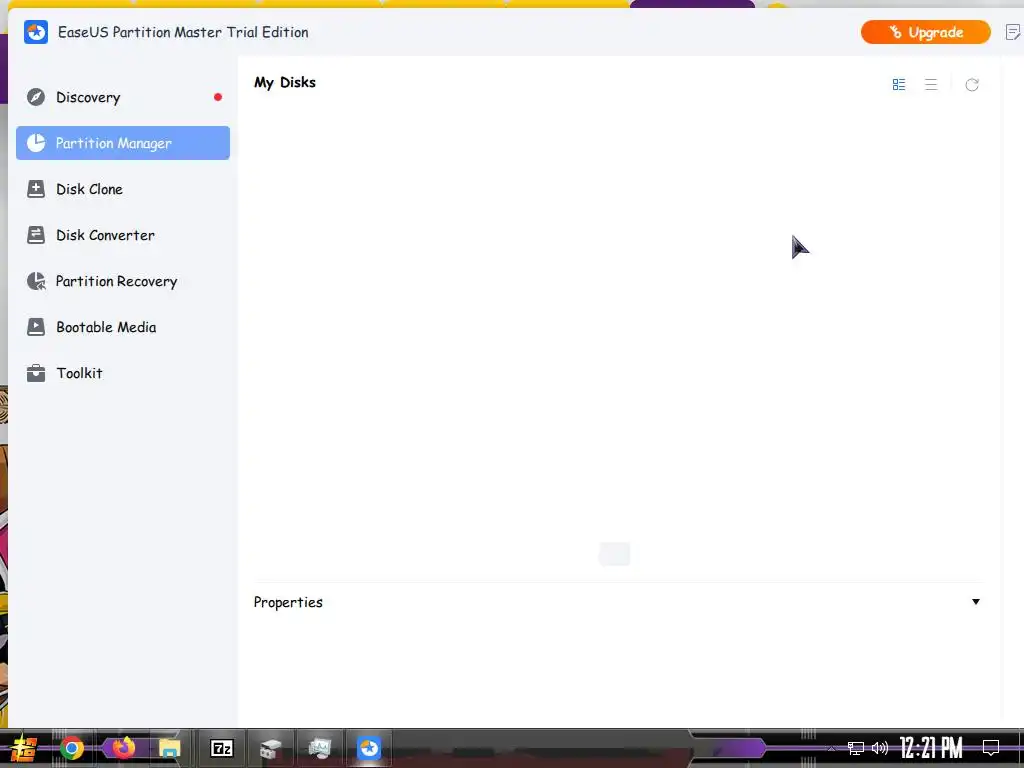This screenshot has width=1024, height=768.
Task: Click the Partition Manager pie icon
Action: (36, 143)
